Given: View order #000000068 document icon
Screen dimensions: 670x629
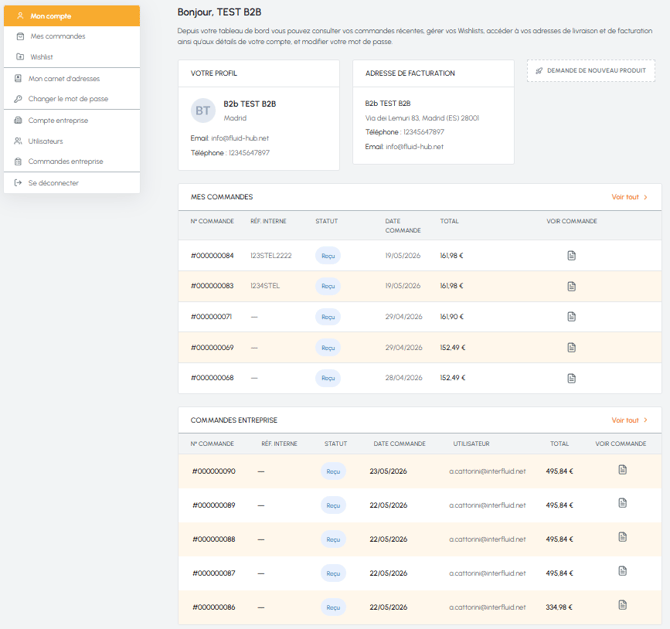Looking at the screenshot, I should pyautogui.click(x=571, y=378).
